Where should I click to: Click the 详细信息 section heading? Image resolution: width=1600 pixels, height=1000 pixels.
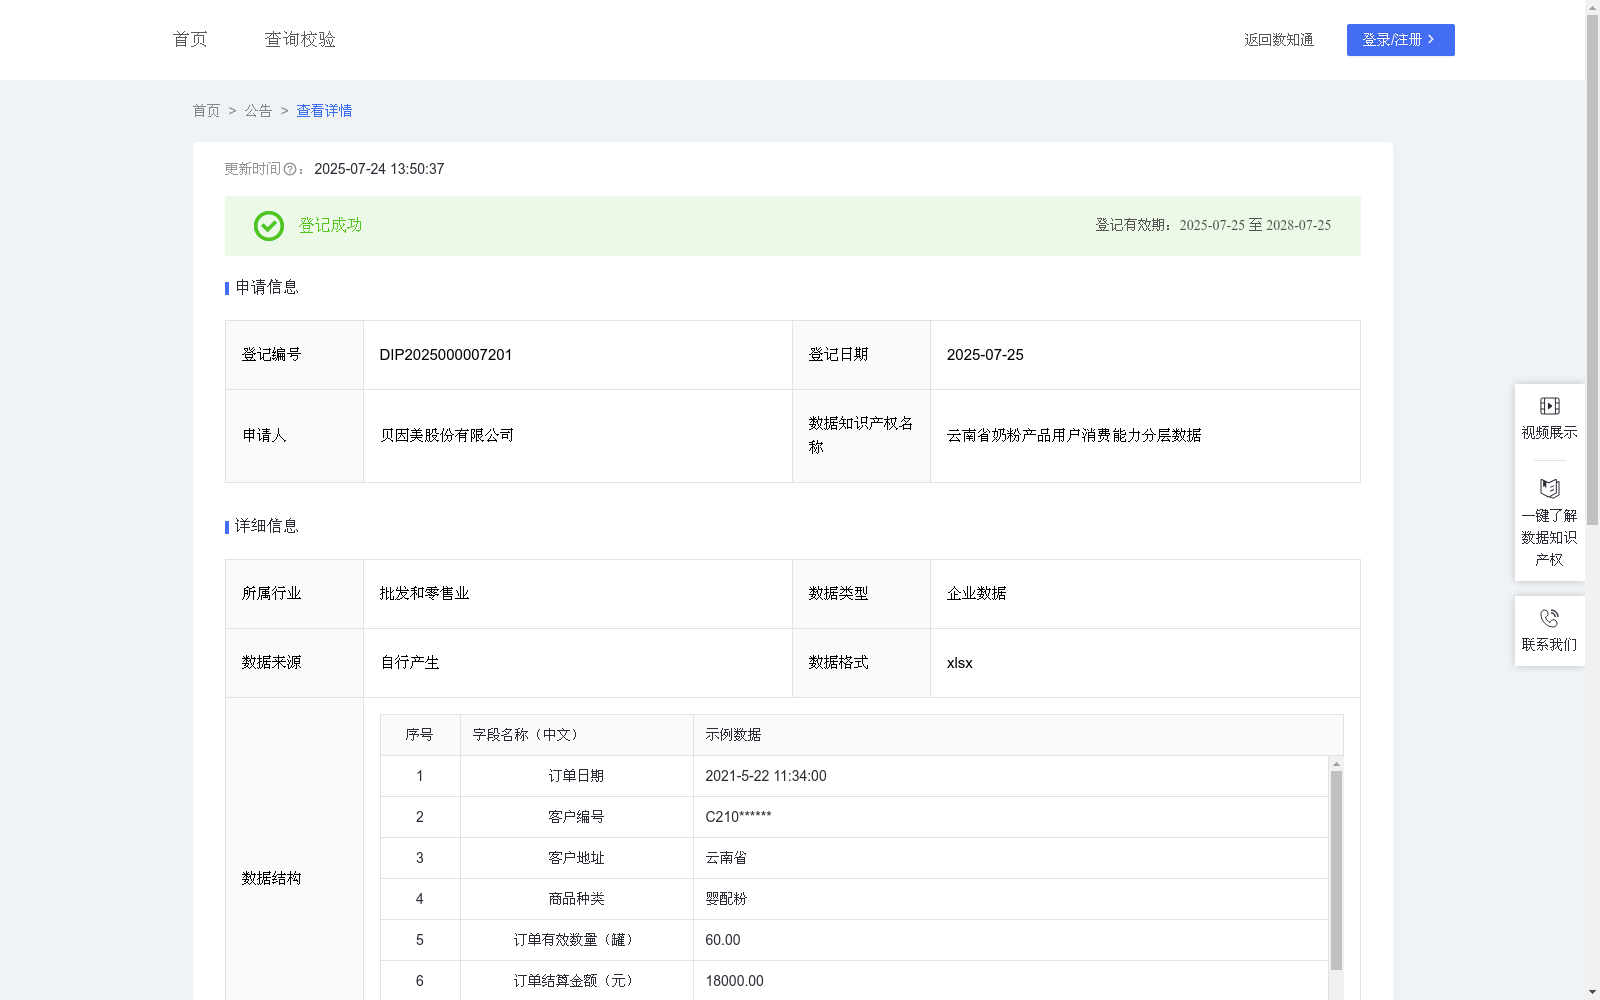(267, 526)
